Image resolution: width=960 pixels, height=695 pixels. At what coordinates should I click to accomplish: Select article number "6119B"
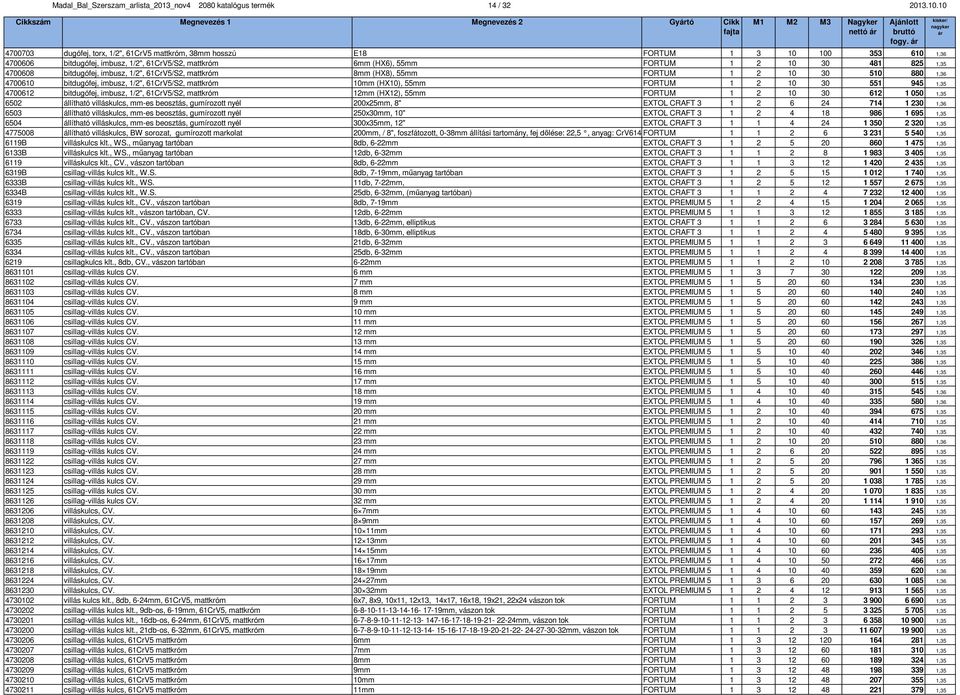click(16, 143)
